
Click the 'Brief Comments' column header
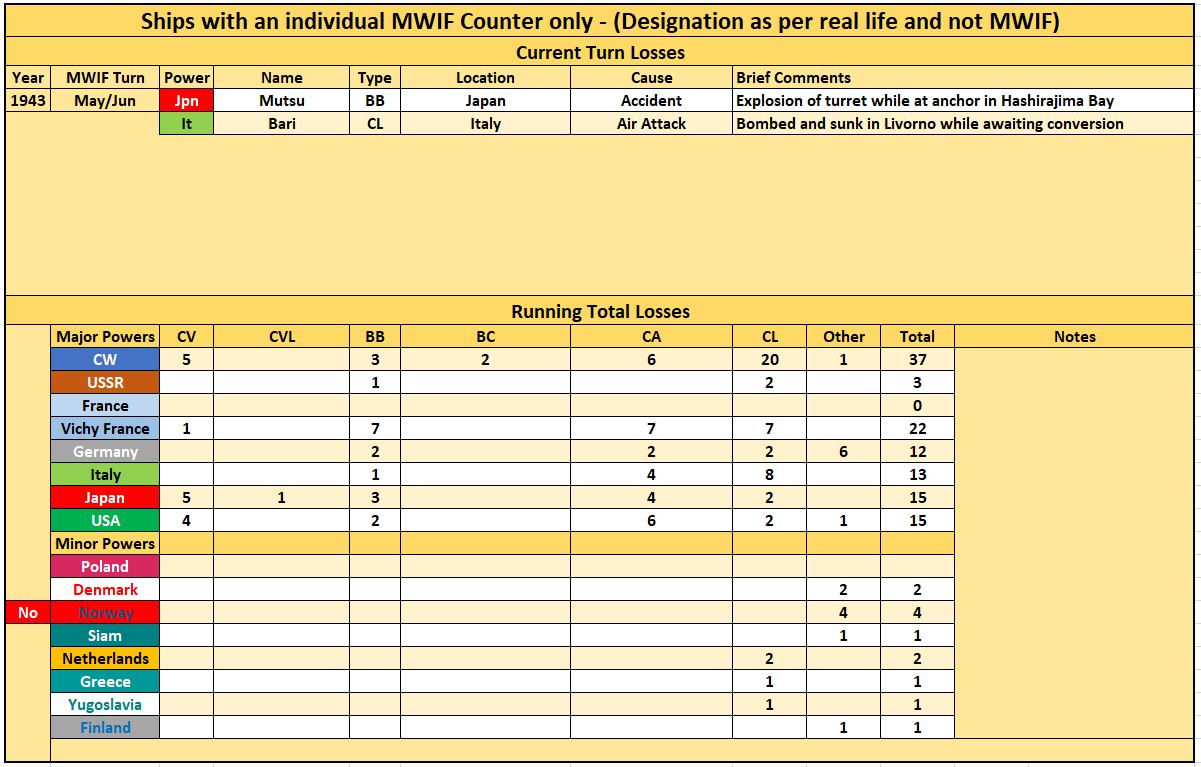(x=963, y=78)
